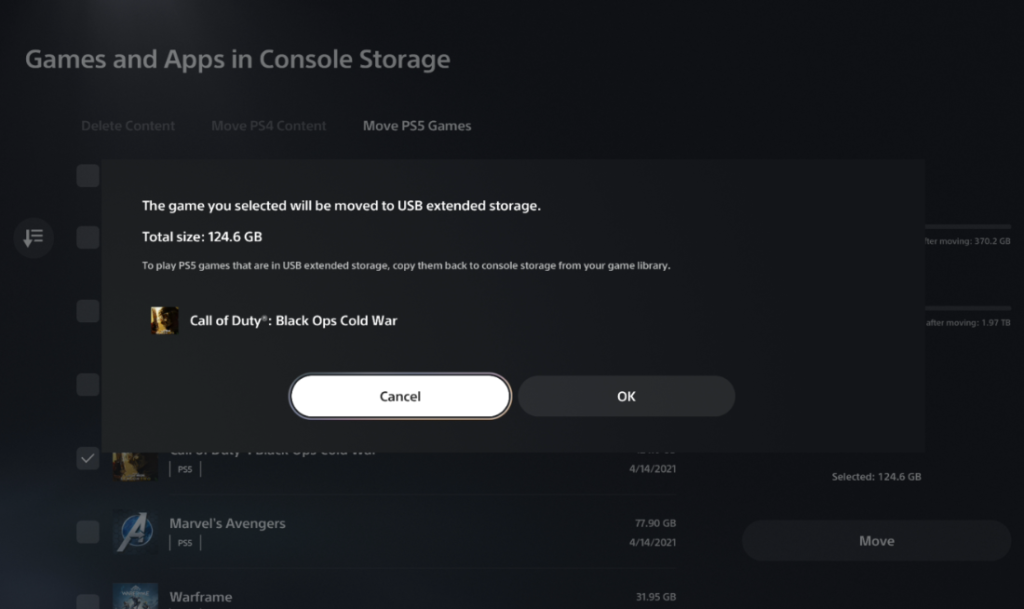Click the Move button

pyautogui.click(x=876, y=540)
